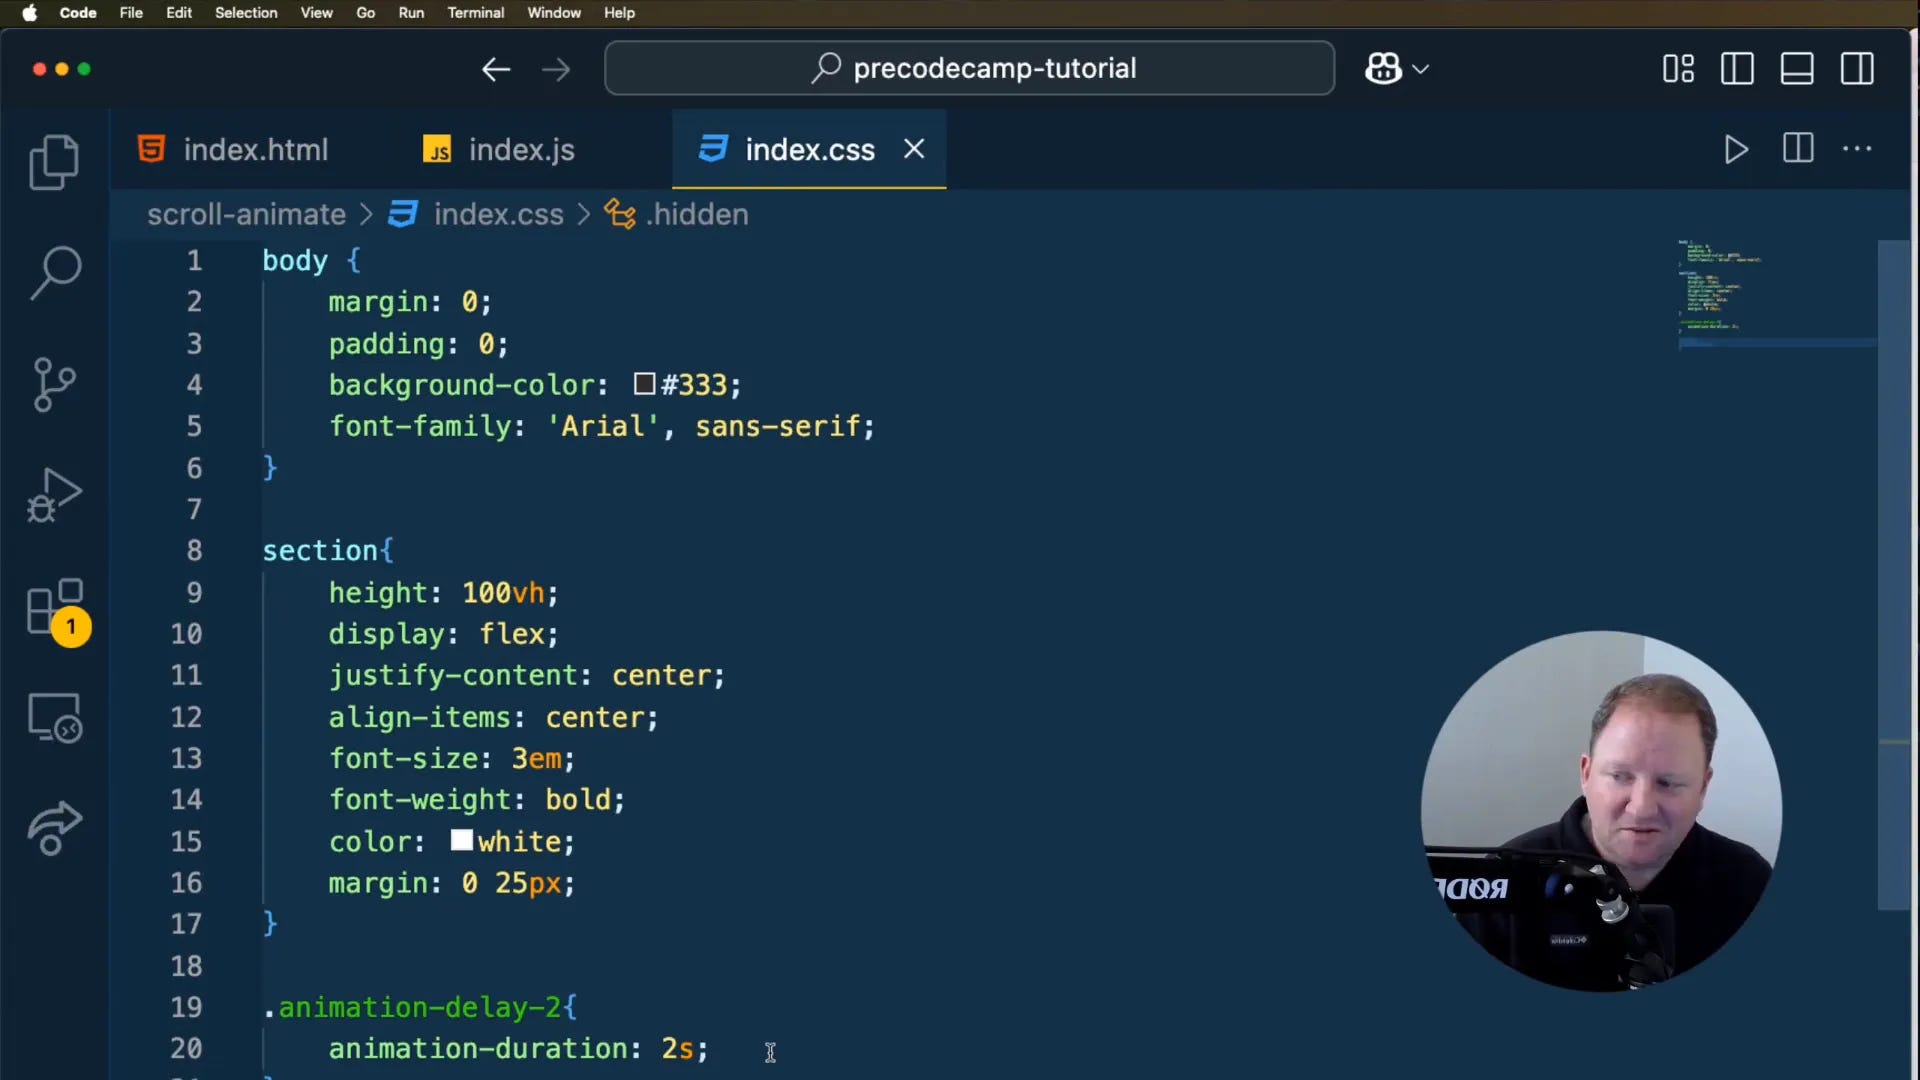Split the editor to the right
This screenshot has width=1920, height=1080.
(x=1797, y=149)
